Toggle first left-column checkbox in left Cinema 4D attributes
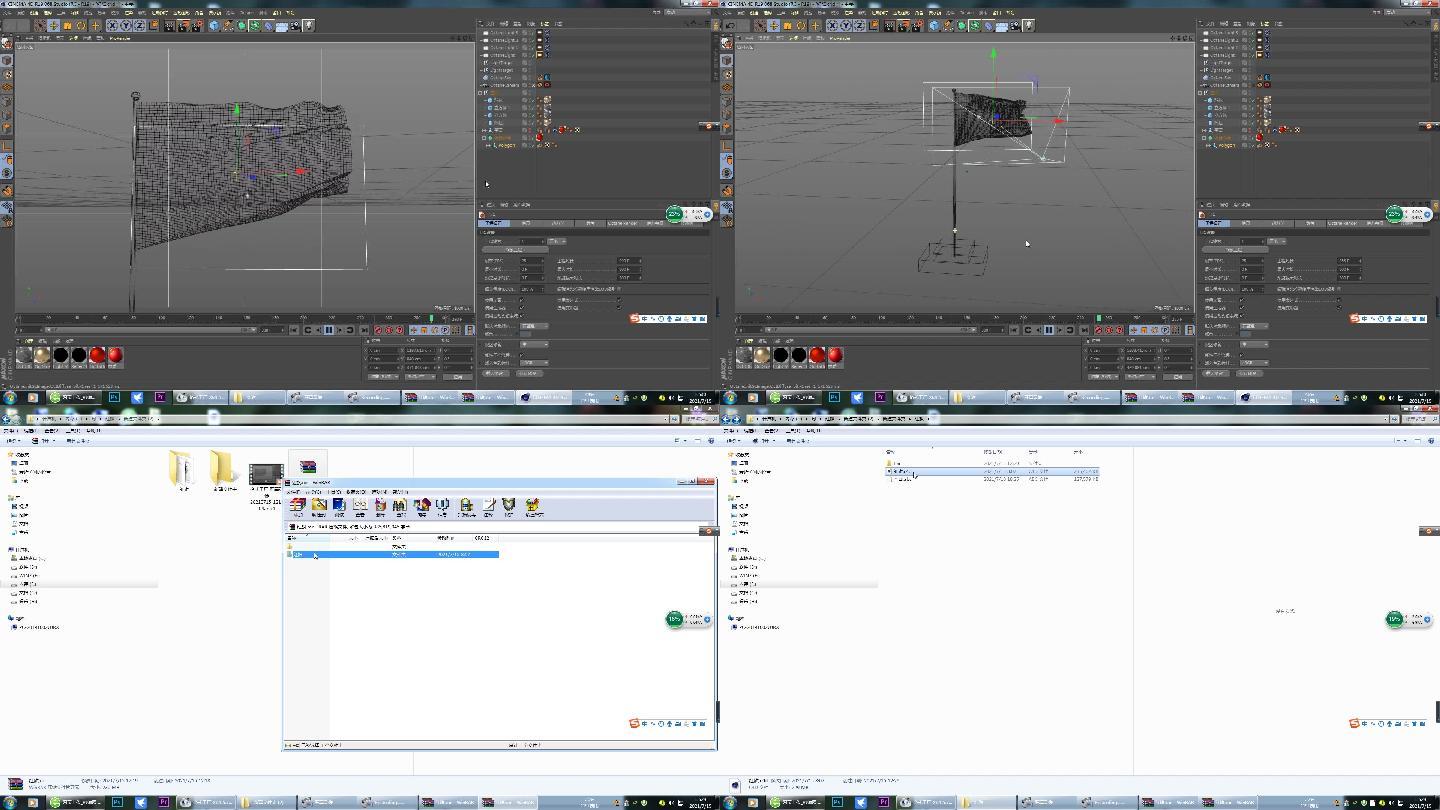The height and width of the screenshot is (810, 1440). point(522,300)
